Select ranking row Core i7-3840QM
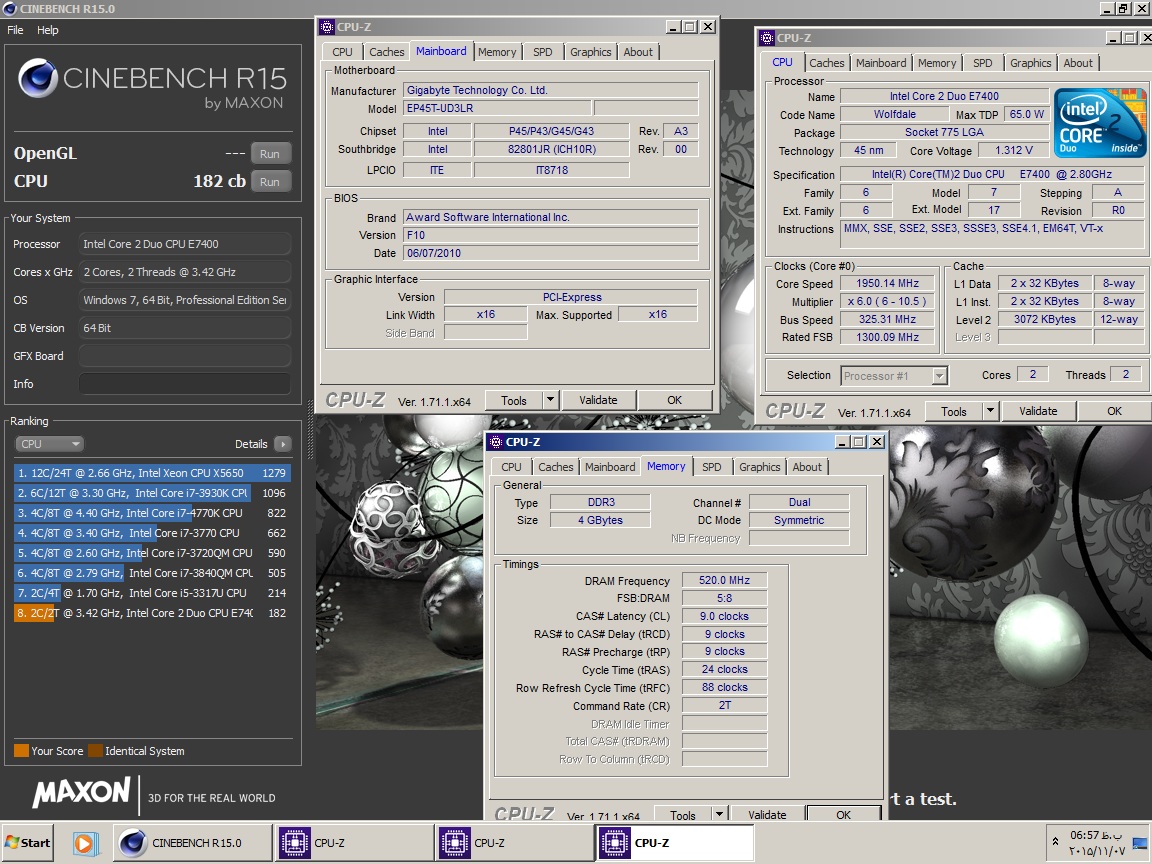The width and height of the screenshot is (1152, 864). coord(152,573)
